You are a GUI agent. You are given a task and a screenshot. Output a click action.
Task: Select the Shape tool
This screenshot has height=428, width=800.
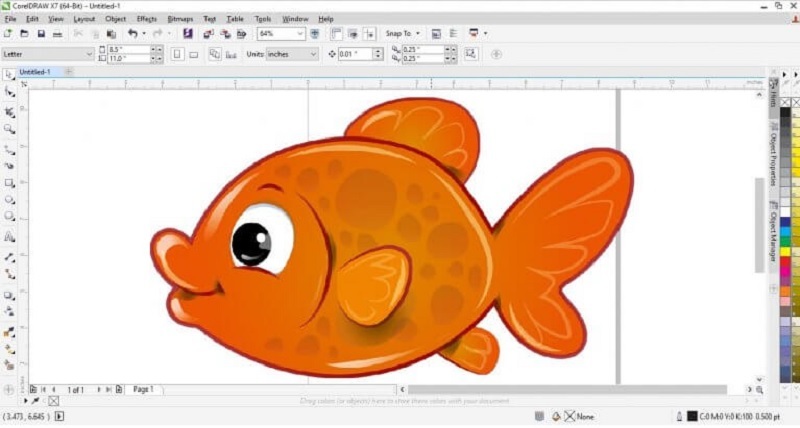click(x=9, y=92)
